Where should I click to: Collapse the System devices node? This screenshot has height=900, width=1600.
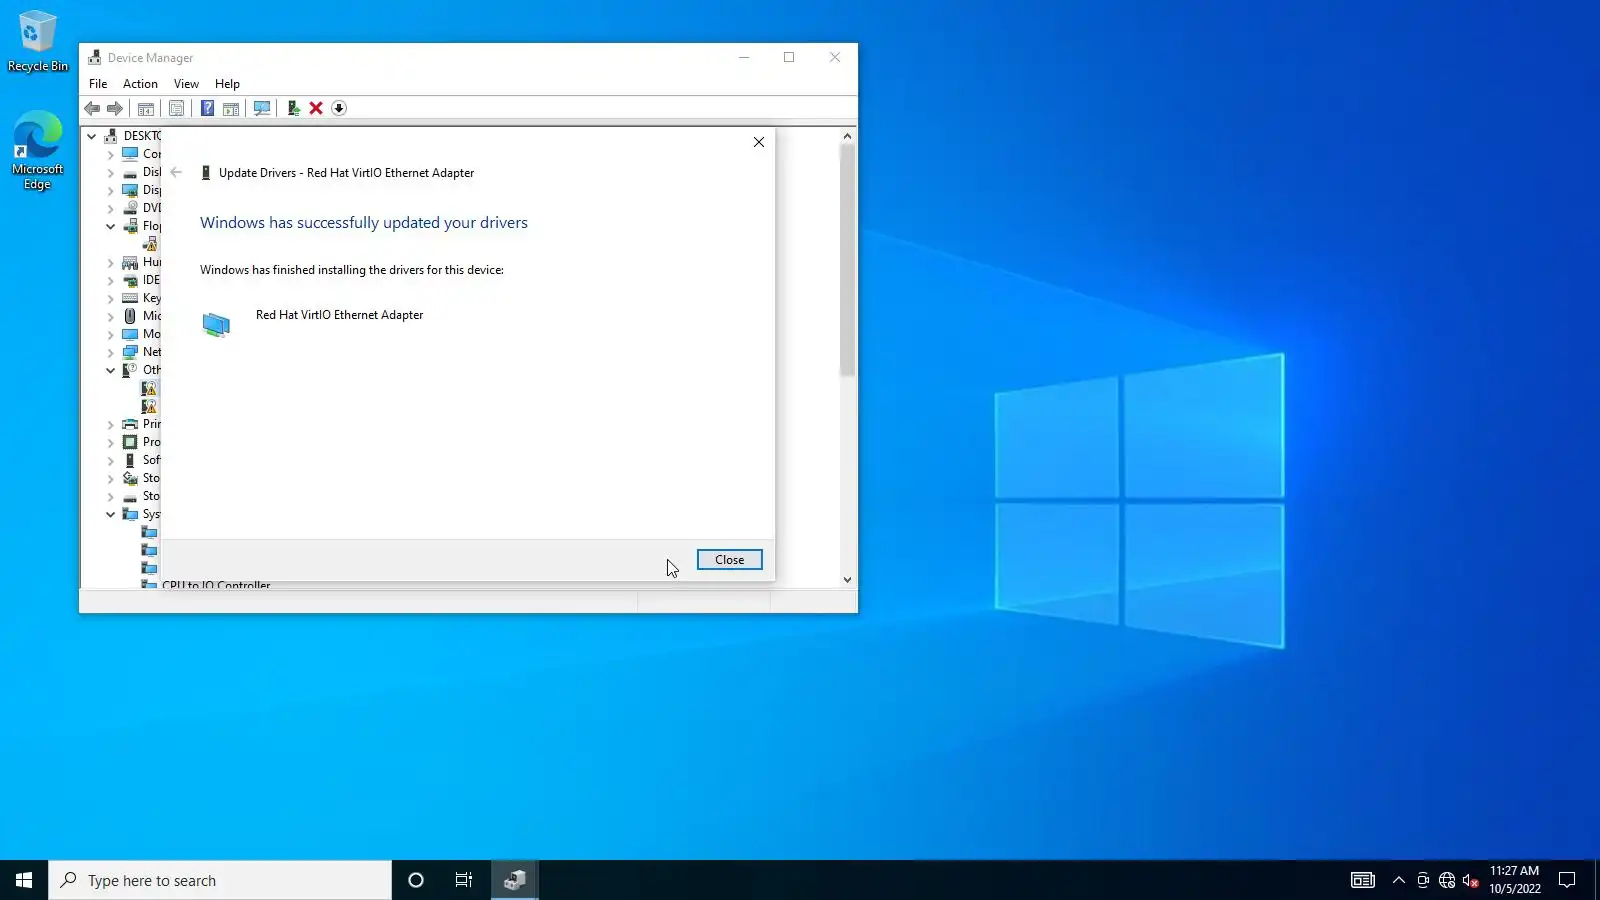pos(111,514)
